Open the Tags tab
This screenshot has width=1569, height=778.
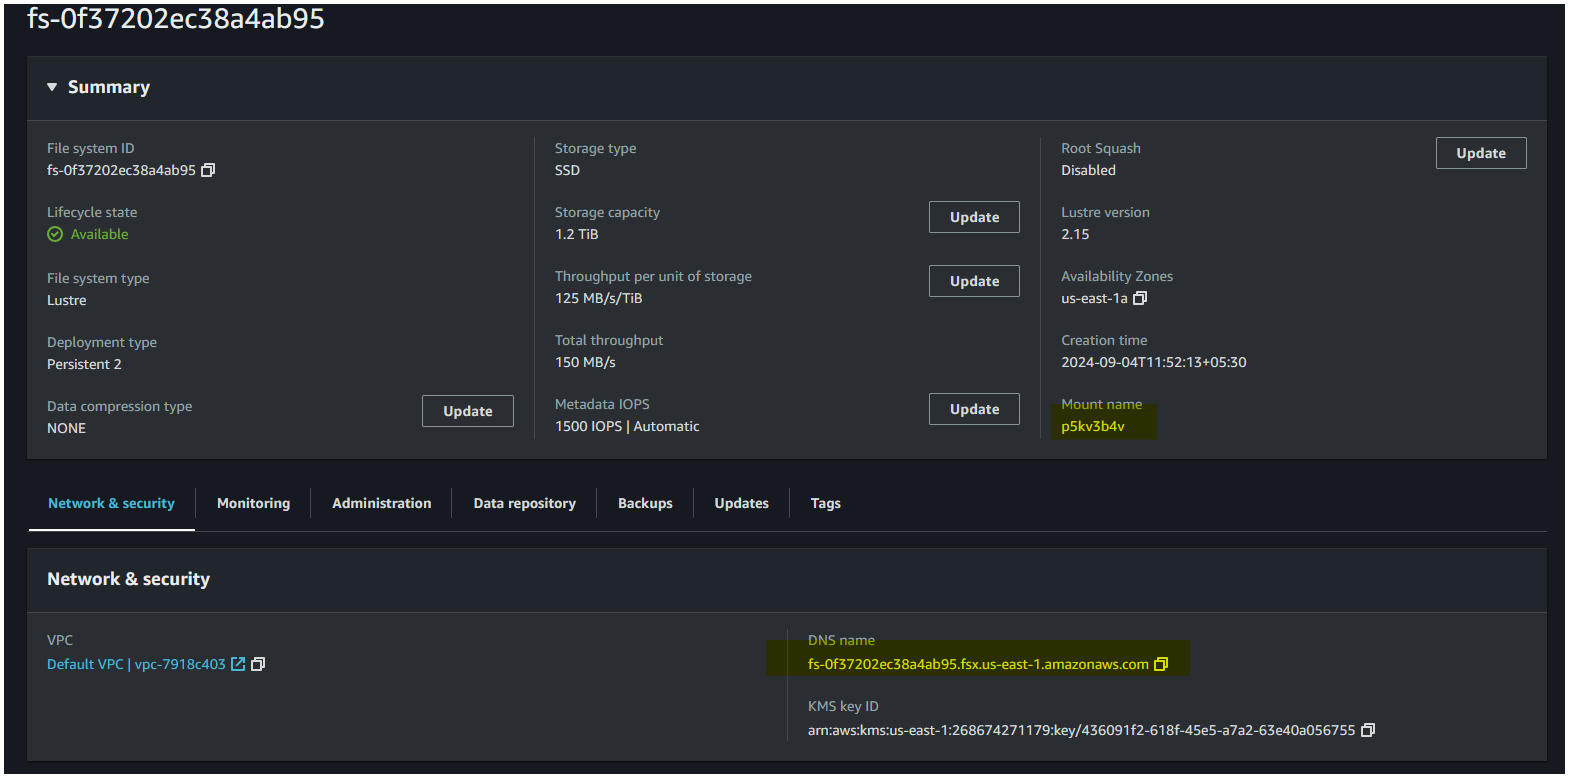[x=825, y=503]
